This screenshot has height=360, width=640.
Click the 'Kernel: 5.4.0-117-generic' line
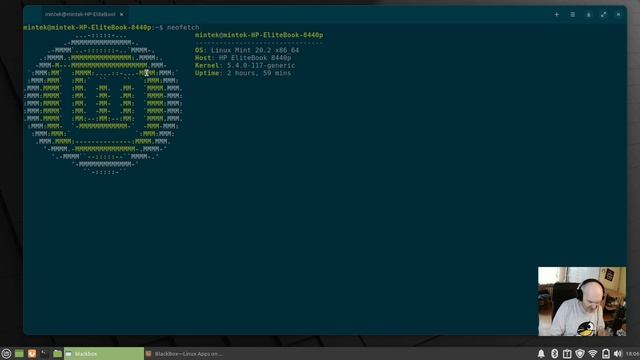[245, 65]
